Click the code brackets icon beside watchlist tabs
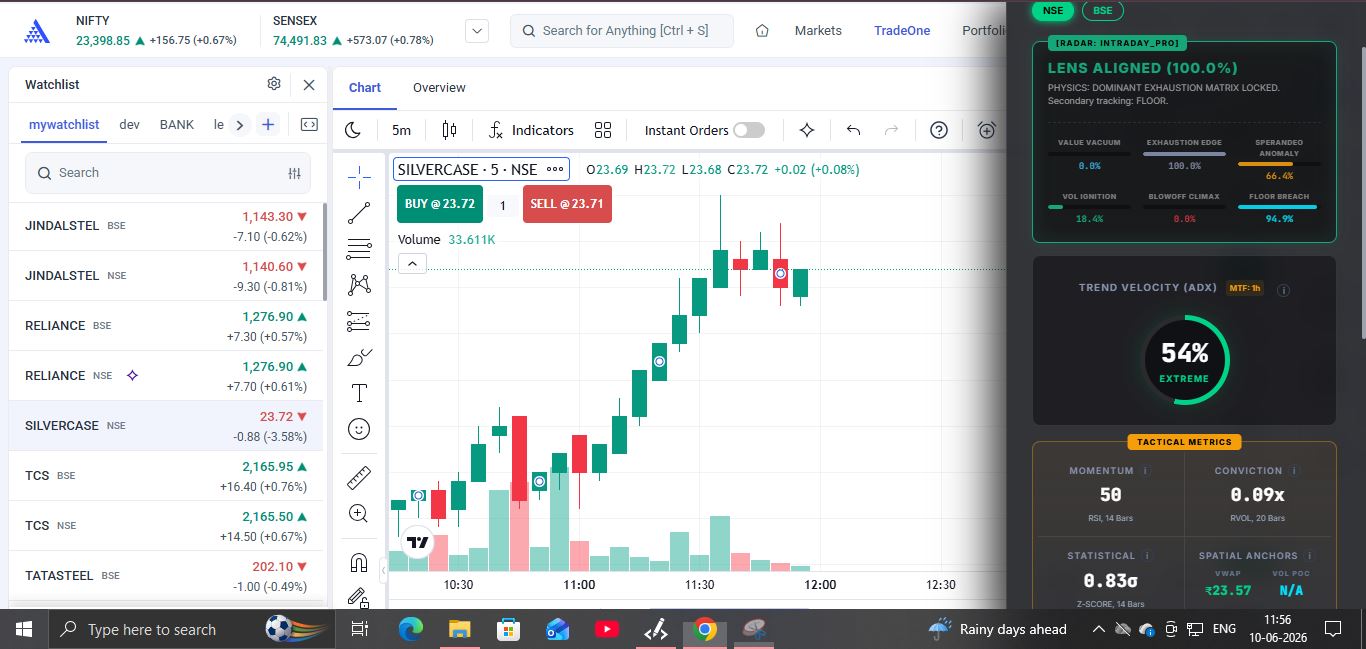Viewport: 1366px width, 649px height. tap(309, 125)
